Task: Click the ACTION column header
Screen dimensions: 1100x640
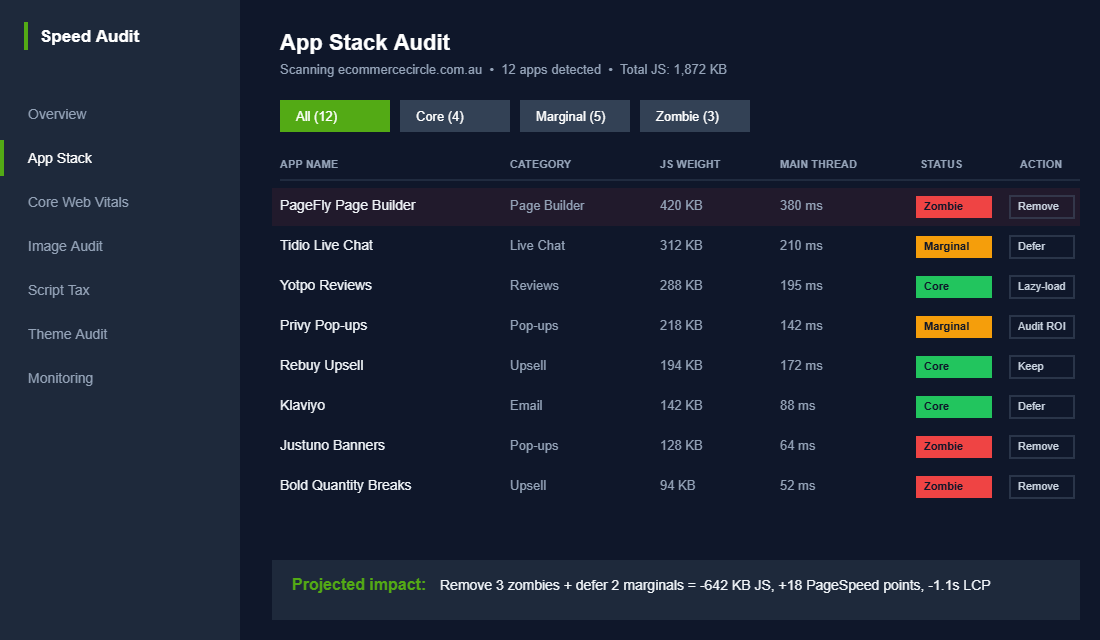Action: tap(1040, 164)
